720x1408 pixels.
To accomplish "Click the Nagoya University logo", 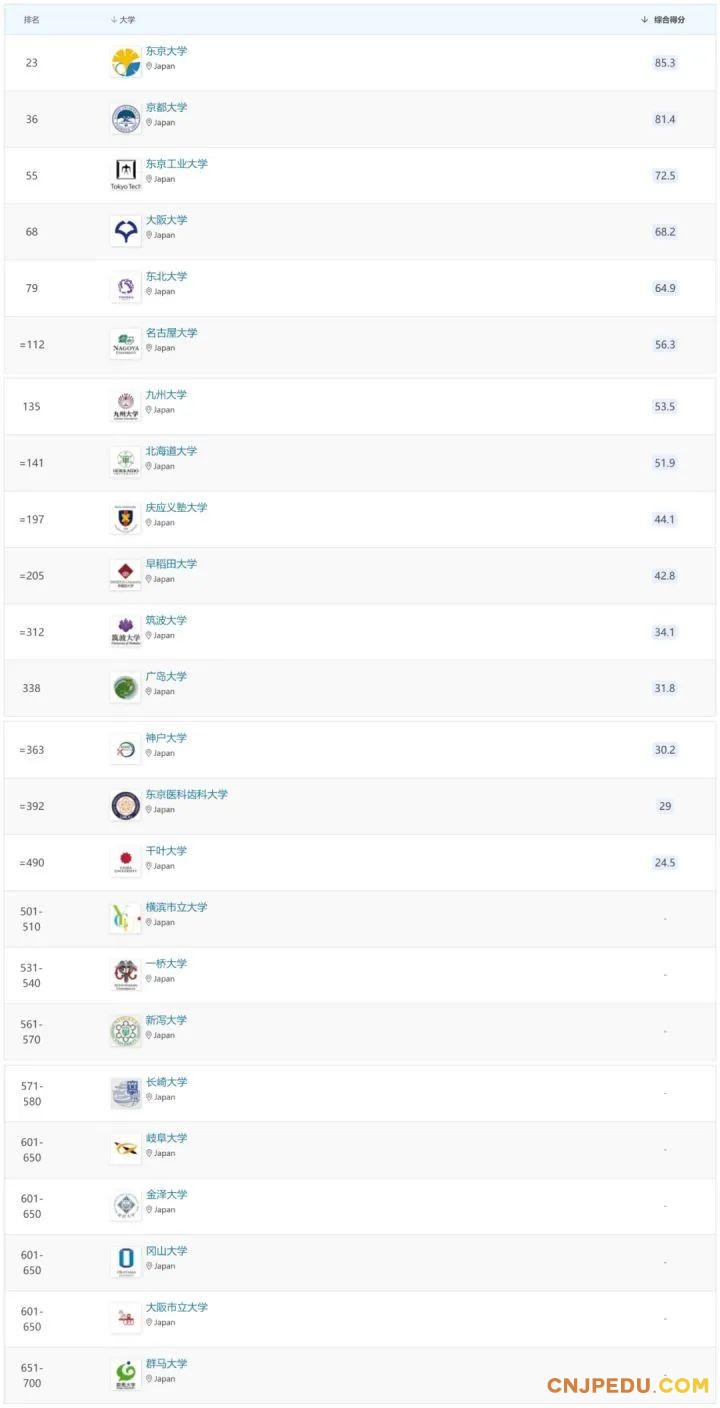I will [x=126, y=344].
